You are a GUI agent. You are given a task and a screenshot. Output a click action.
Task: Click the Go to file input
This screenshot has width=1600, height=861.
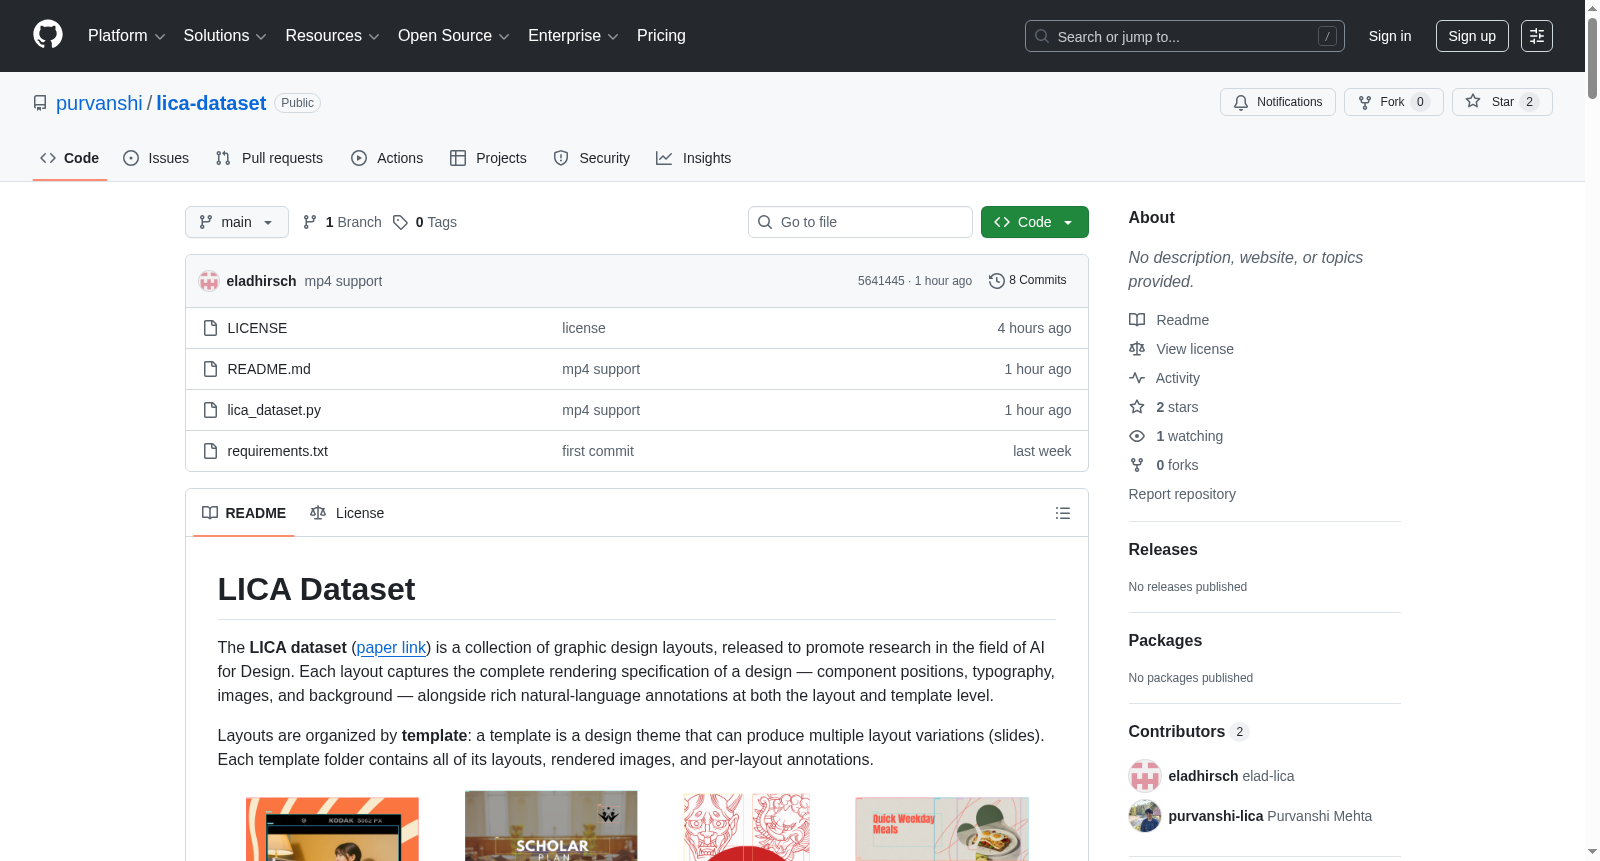click(860, 222)
